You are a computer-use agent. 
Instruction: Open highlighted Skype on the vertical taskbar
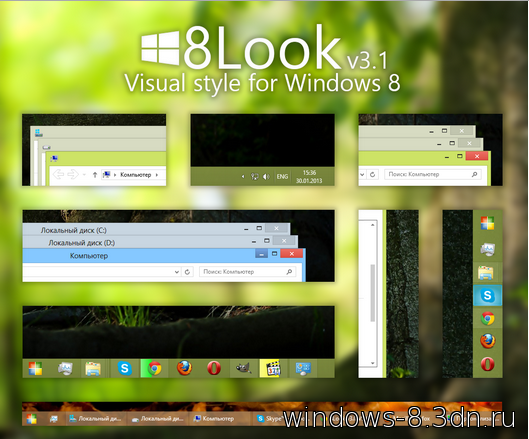[x=488, y=296]
